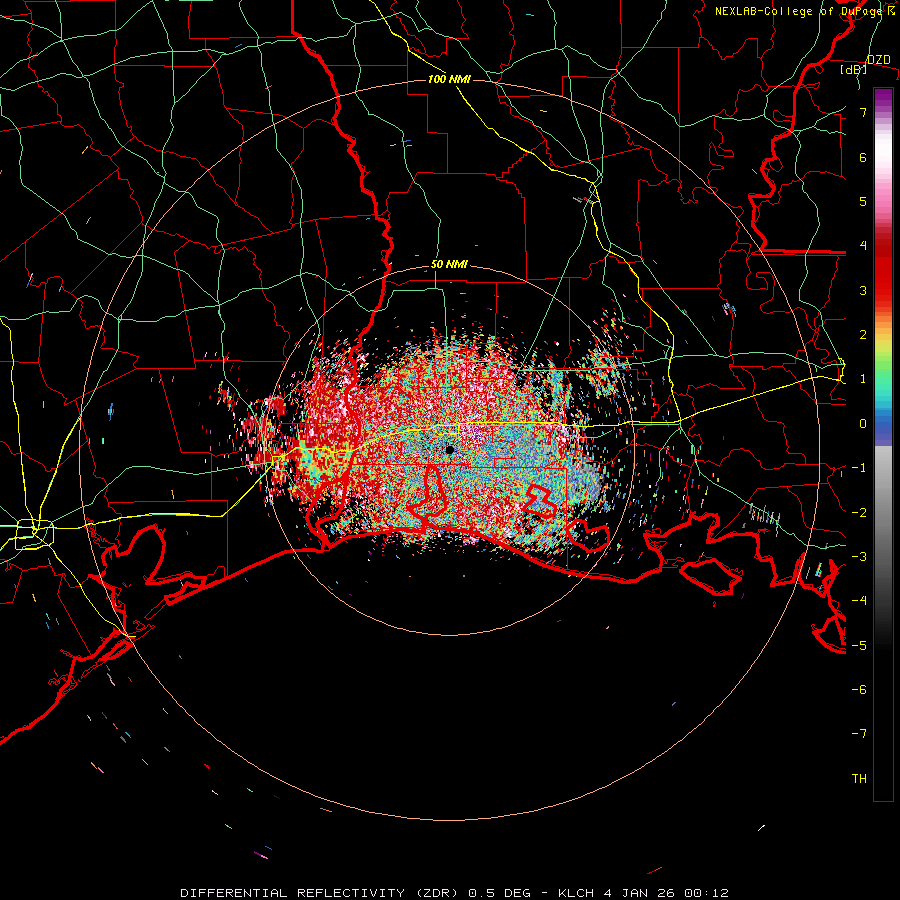Click the 1 value on color scale
The width and height of the screenshot is (900, 900).
[x=863, y=379]
